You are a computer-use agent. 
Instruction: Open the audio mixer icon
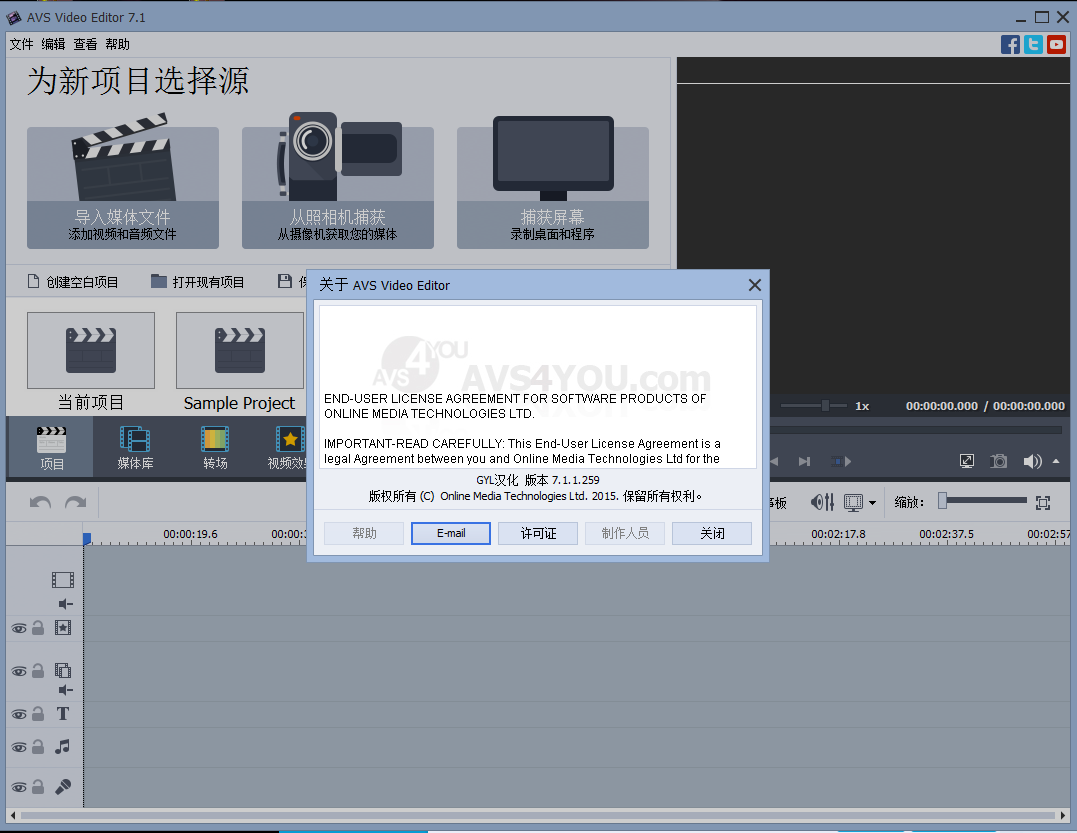[x=822, y=503]
